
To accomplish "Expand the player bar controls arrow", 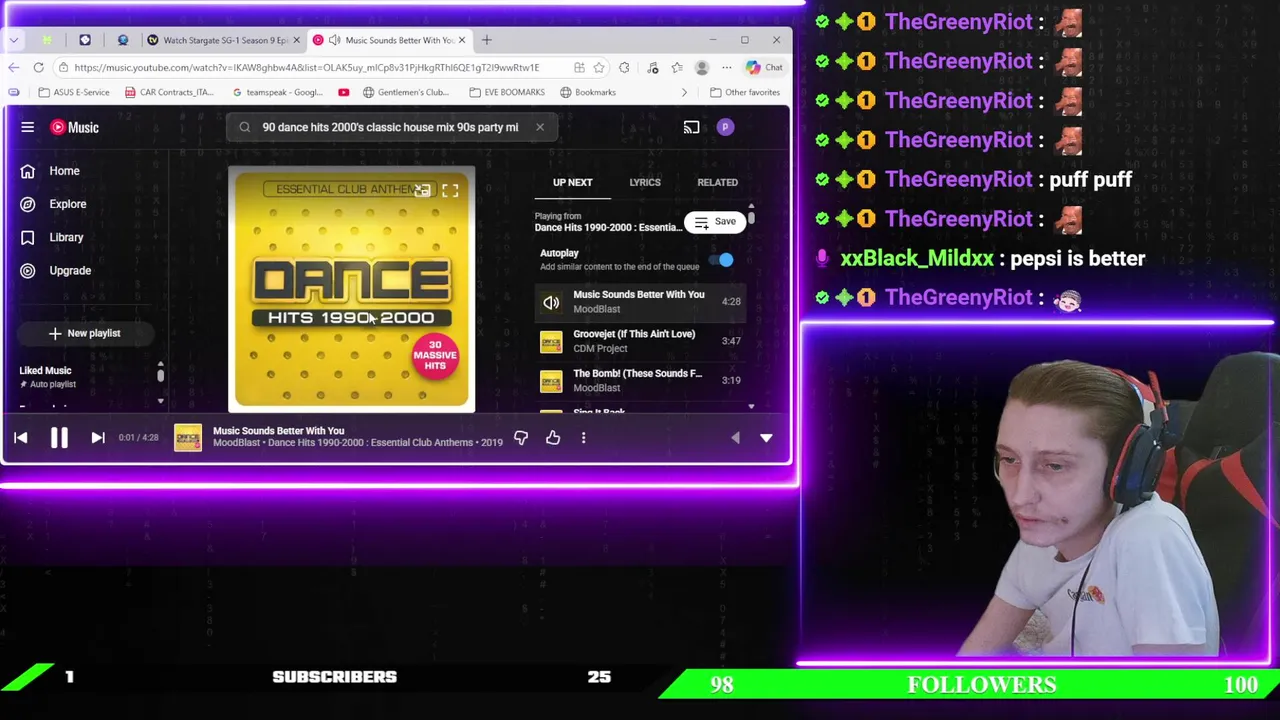I will (736, 438).
